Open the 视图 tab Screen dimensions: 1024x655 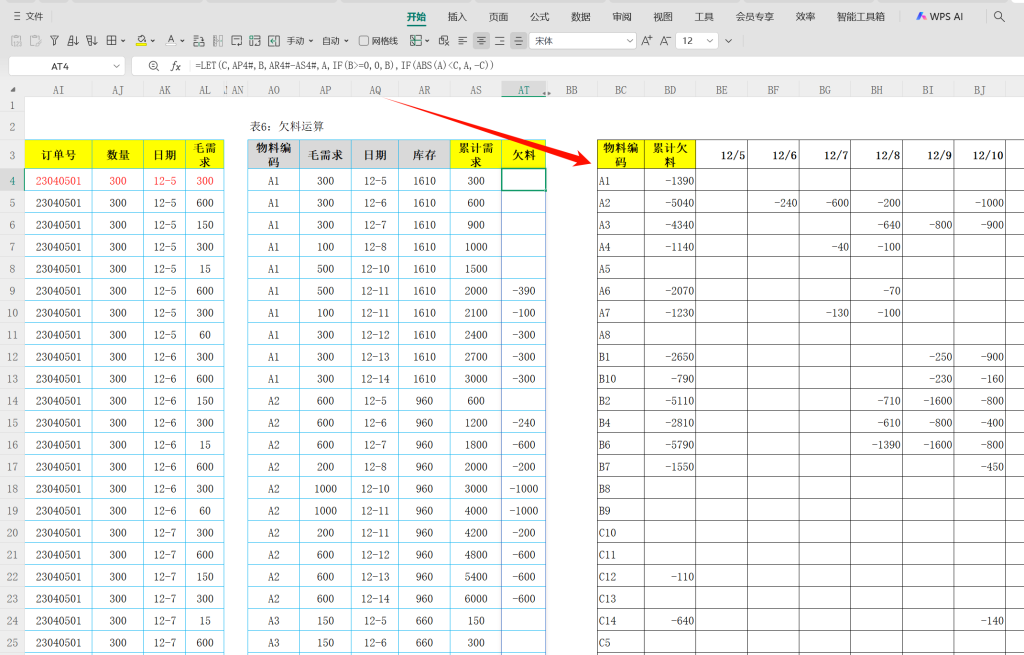(663, 17)
